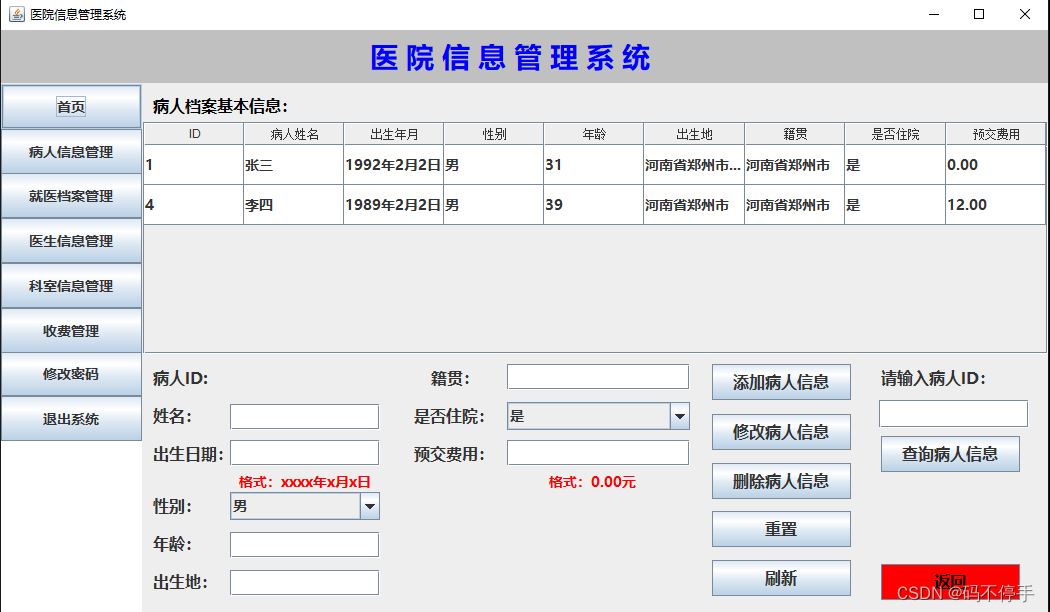Click the 是否住院 column header
This screenshot has height=612, width=1050.
[895, 134]
